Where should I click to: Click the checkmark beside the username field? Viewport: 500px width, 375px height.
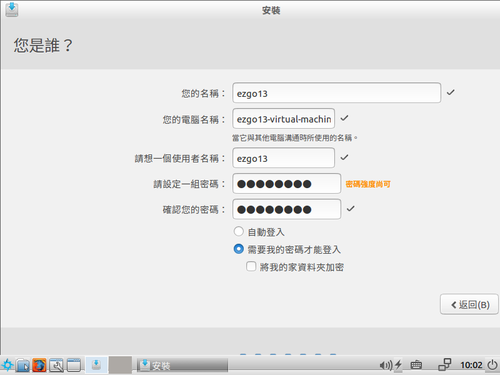(345, 157)
